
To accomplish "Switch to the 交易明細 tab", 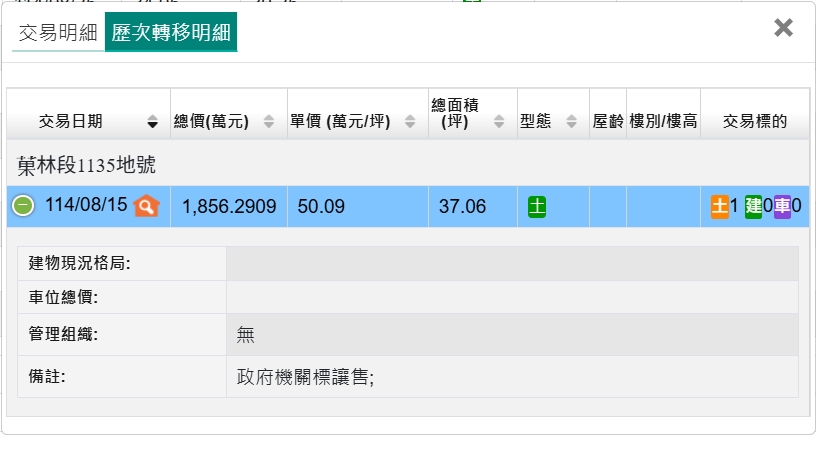I will pos(57,33).
